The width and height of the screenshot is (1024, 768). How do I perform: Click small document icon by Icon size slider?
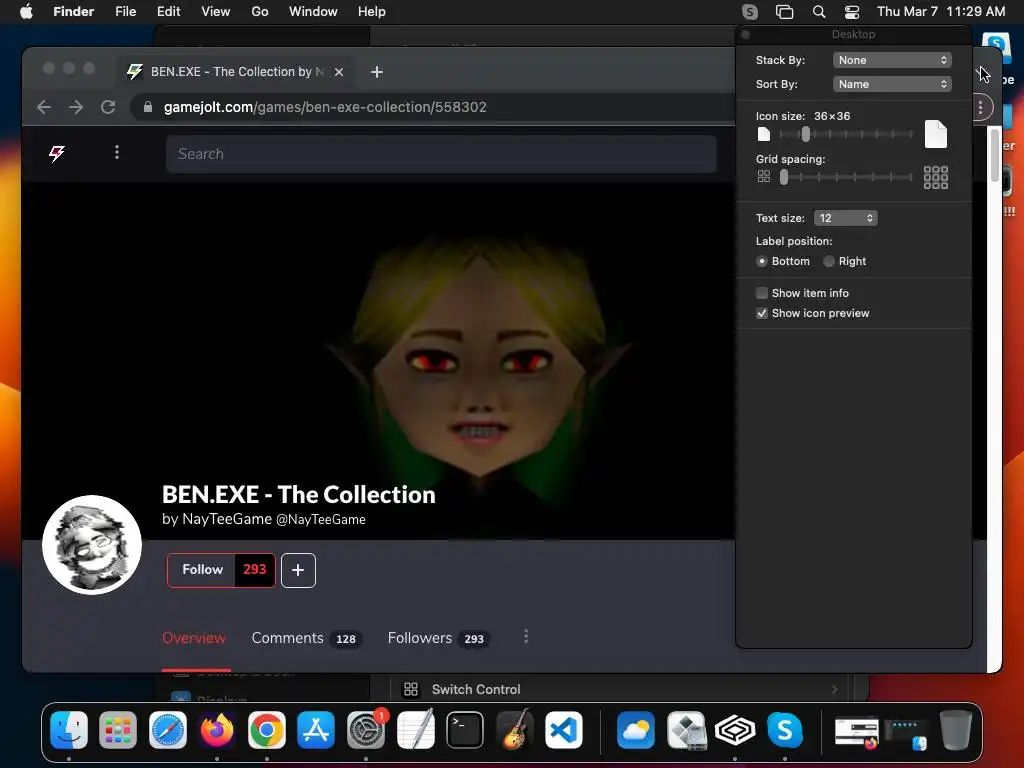click(x=763, y=135)
